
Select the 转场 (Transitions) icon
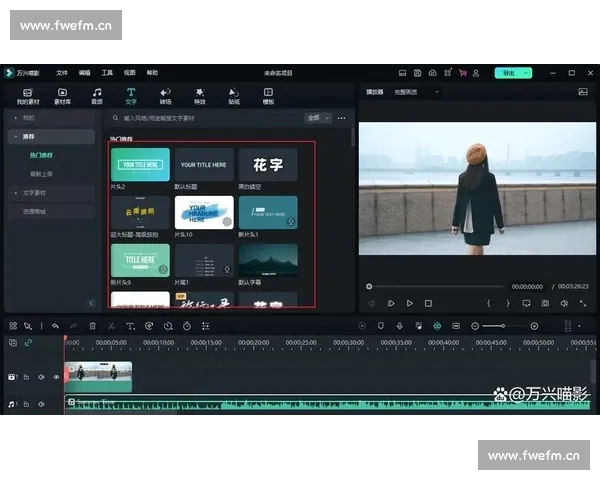(x=165, y=95)
